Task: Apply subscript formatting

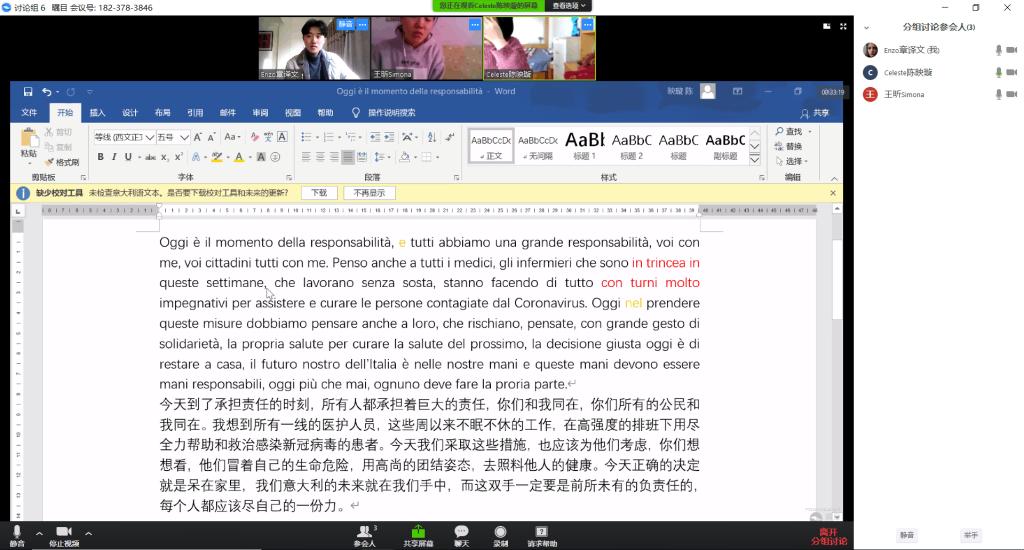Action: tap(165, 157)
